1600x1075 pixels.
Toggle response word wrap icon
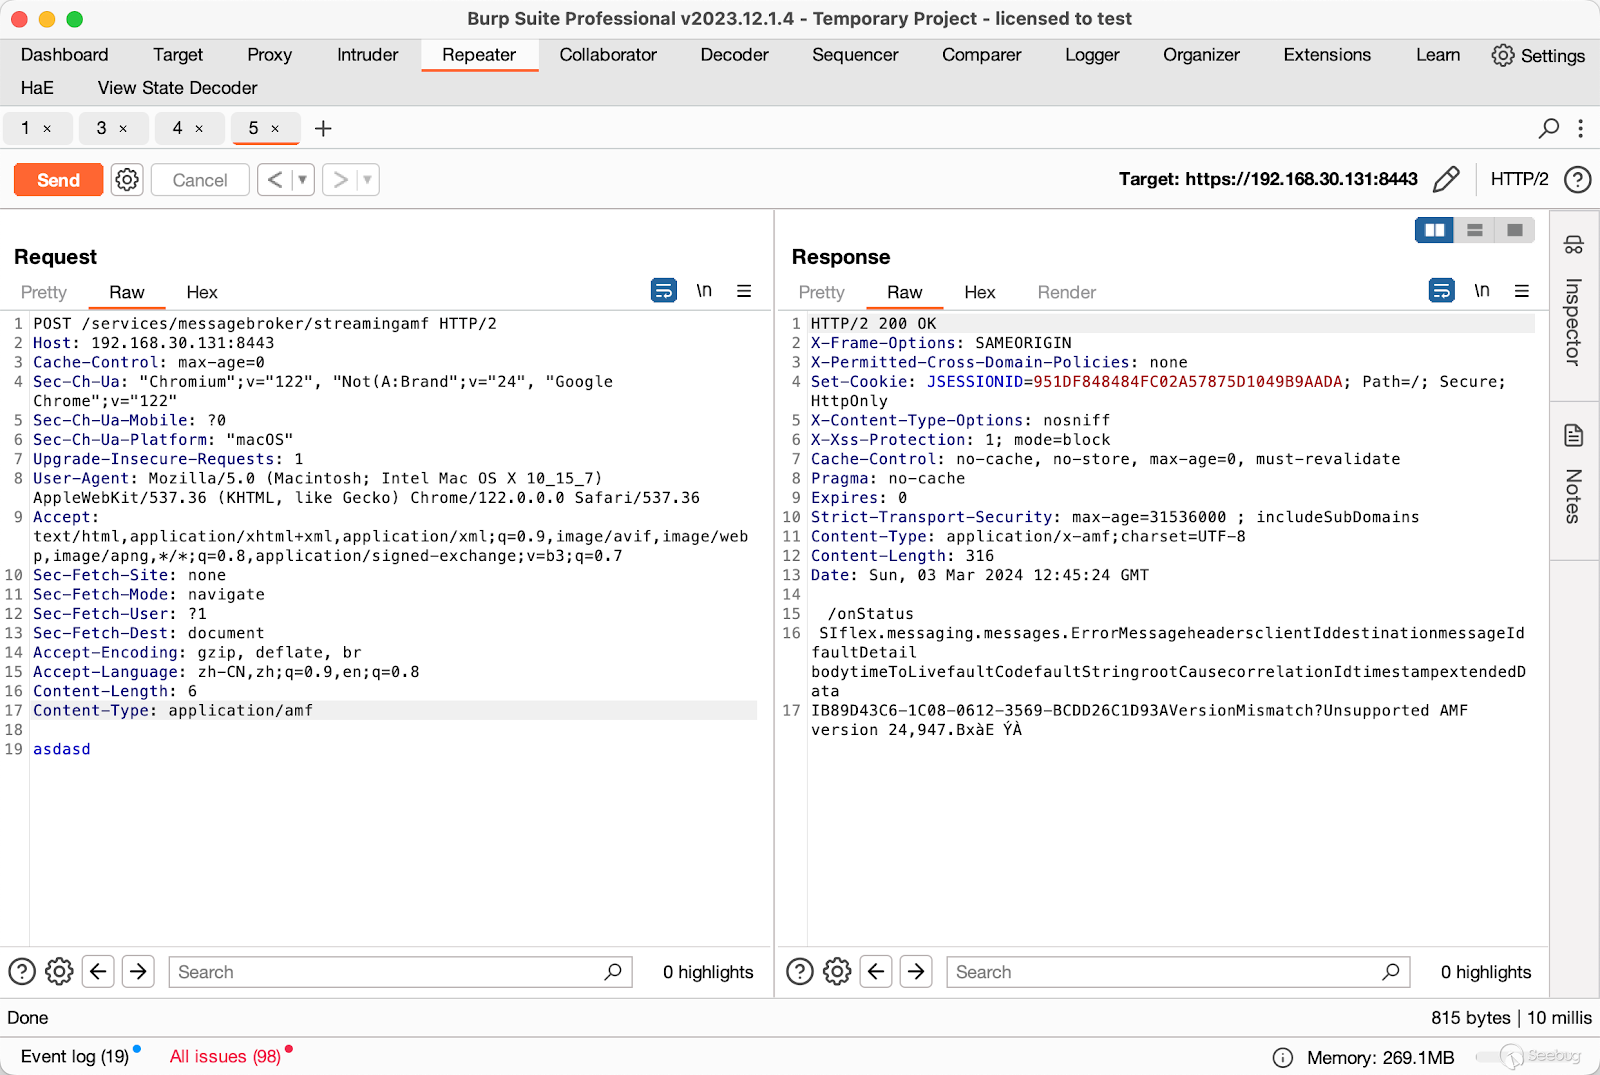[x=1442, y=291]
